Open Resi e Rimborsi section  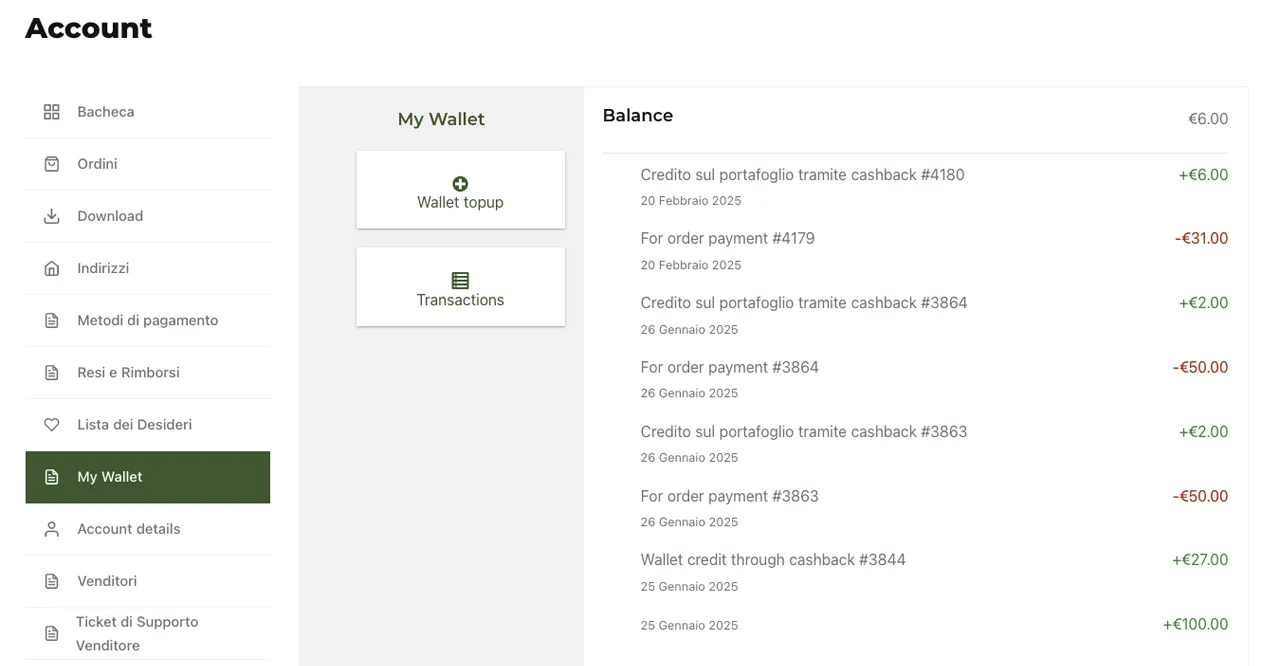(128, 373)
